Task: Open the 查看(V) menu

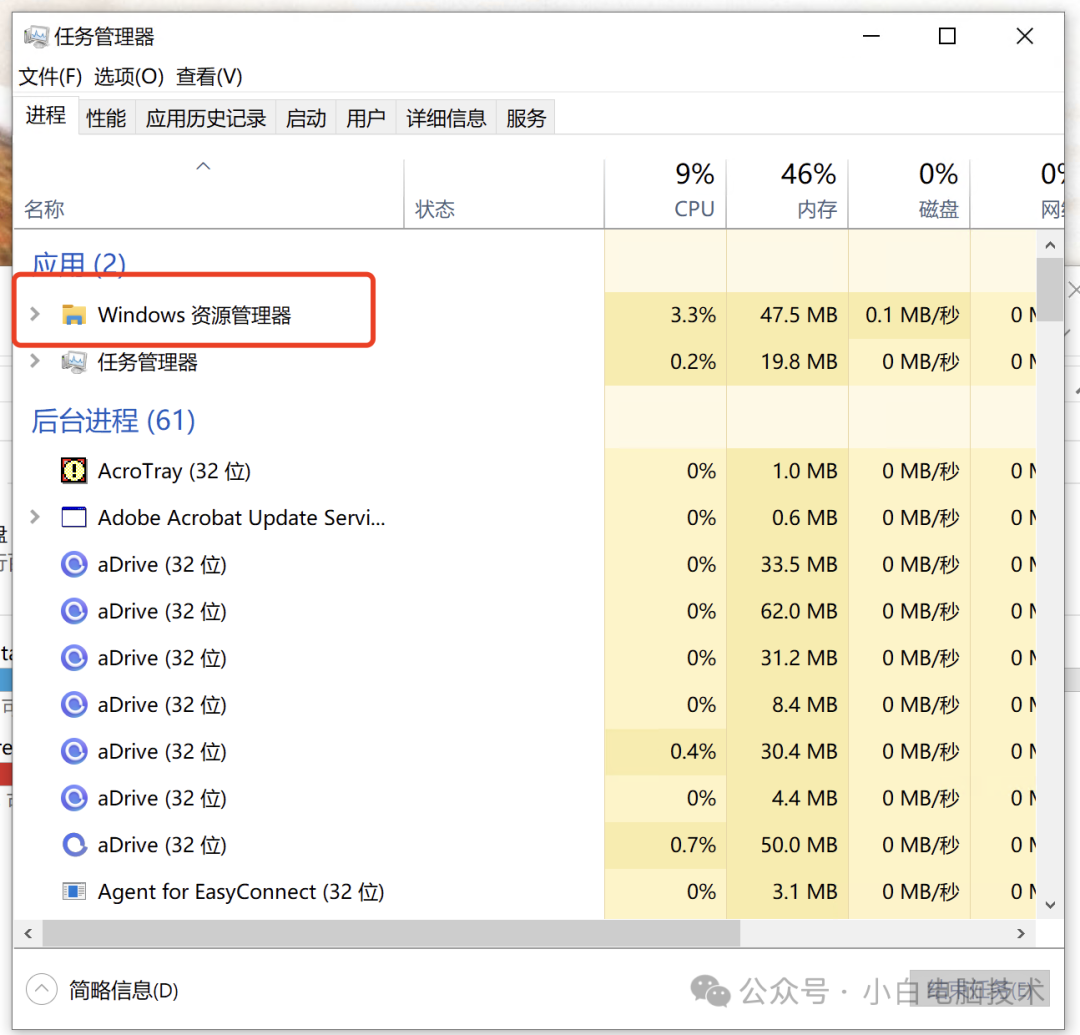Action: pos(209,76)
